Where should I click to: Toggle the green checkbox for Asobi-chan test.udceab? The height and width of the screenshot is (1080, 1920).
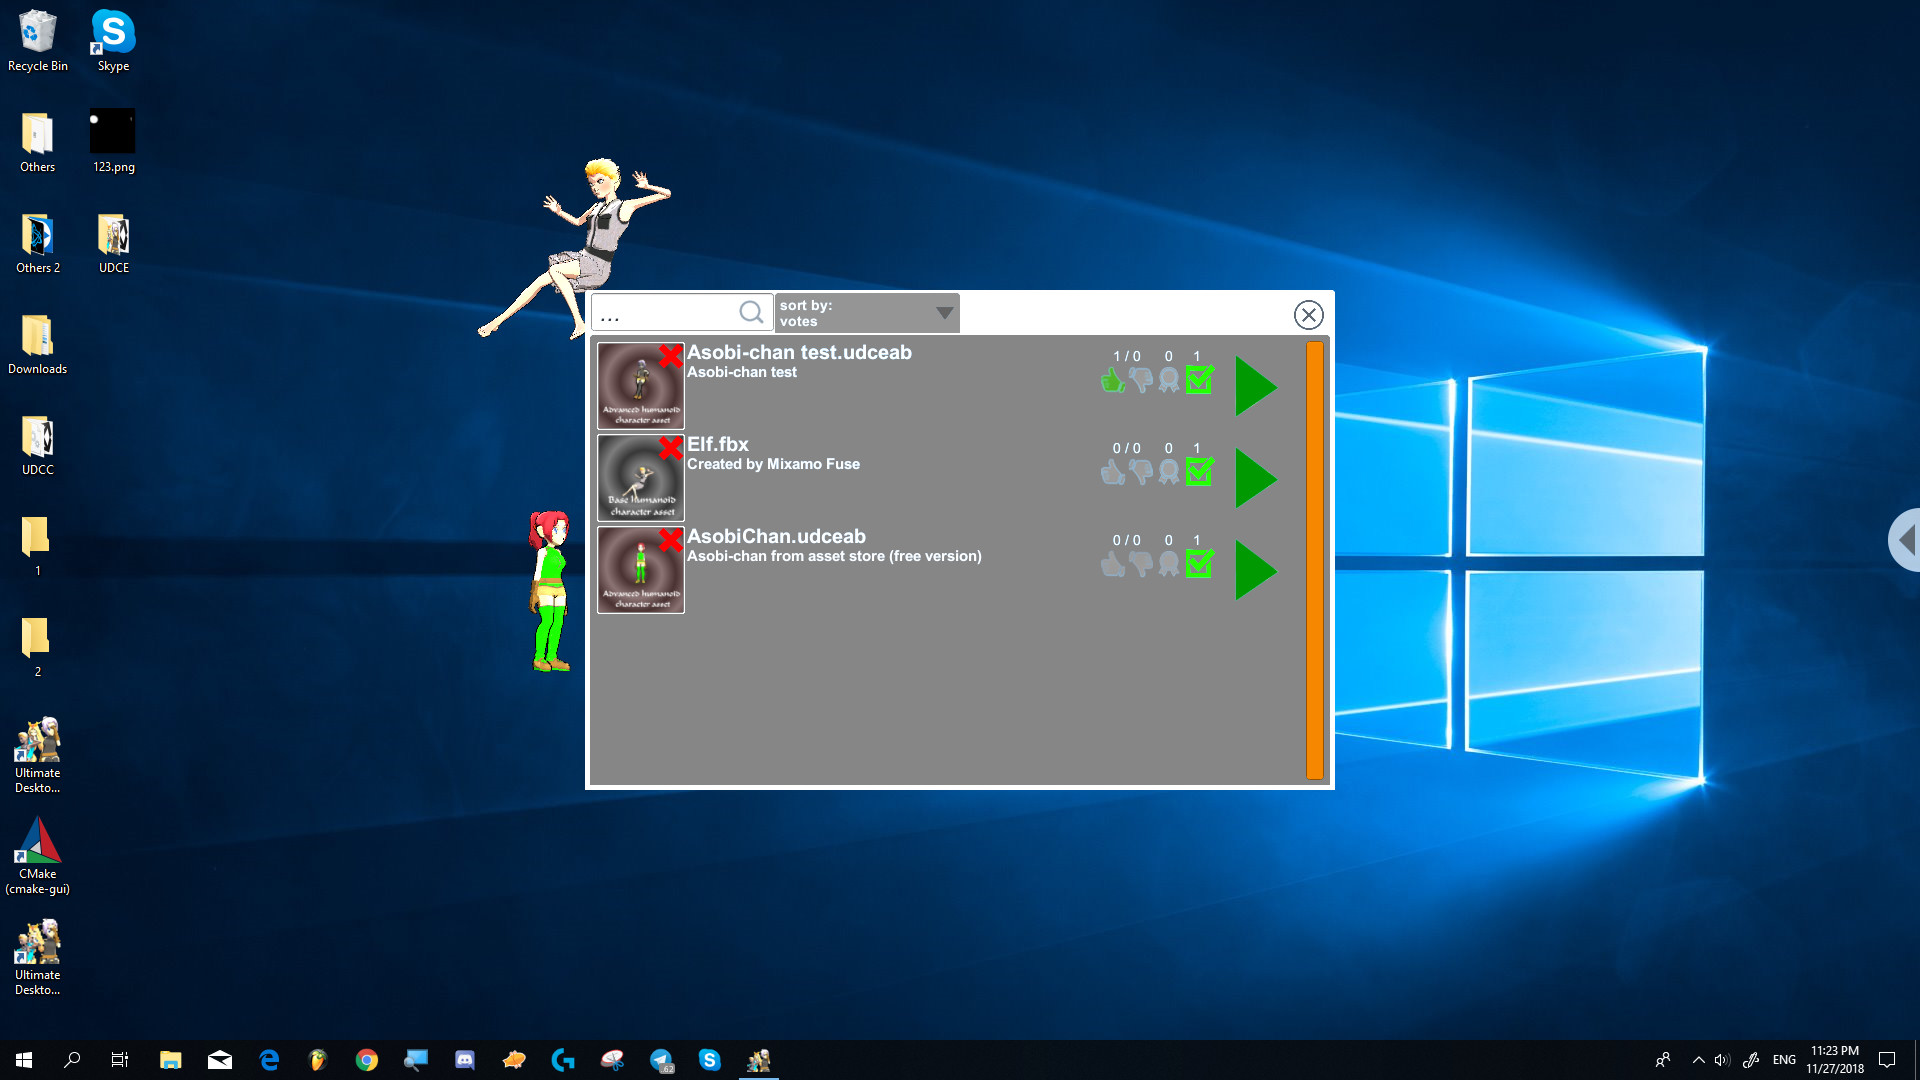coord(1199,380)
